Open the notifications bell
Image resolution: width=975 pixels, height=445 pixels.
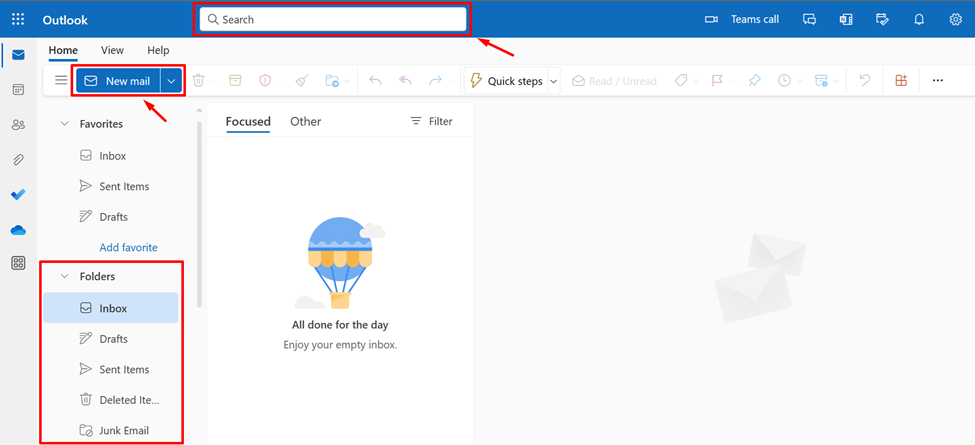click(919, 19)
